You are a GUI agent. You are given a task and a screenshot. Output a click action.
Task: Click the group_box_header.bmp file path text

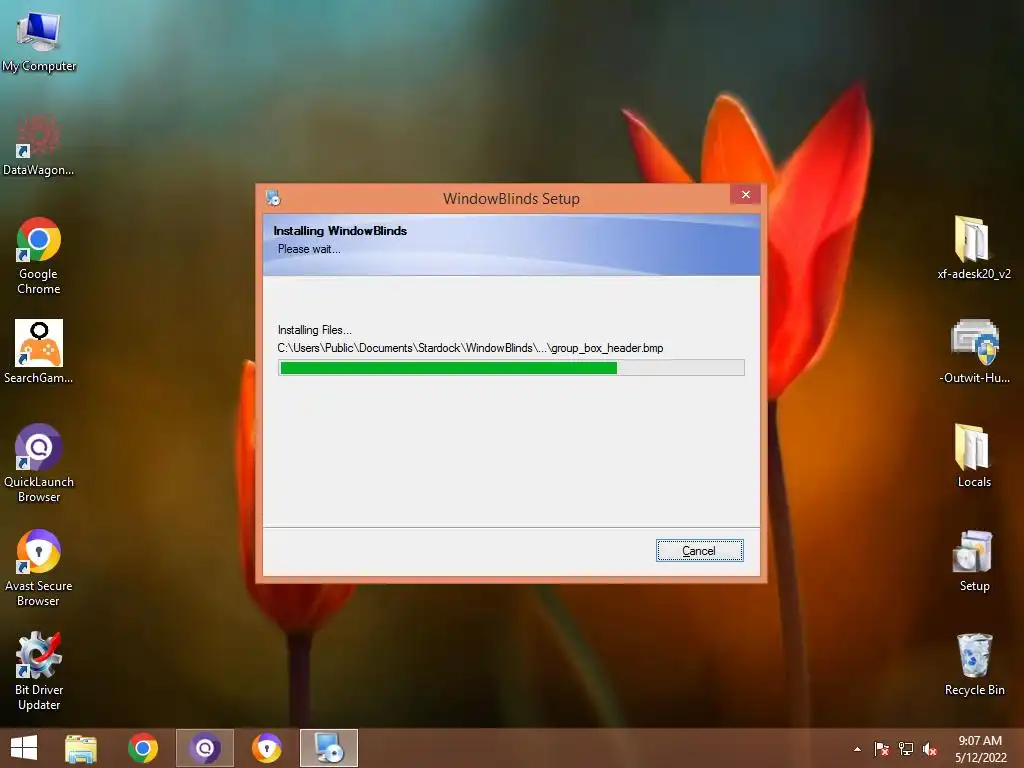470,348
